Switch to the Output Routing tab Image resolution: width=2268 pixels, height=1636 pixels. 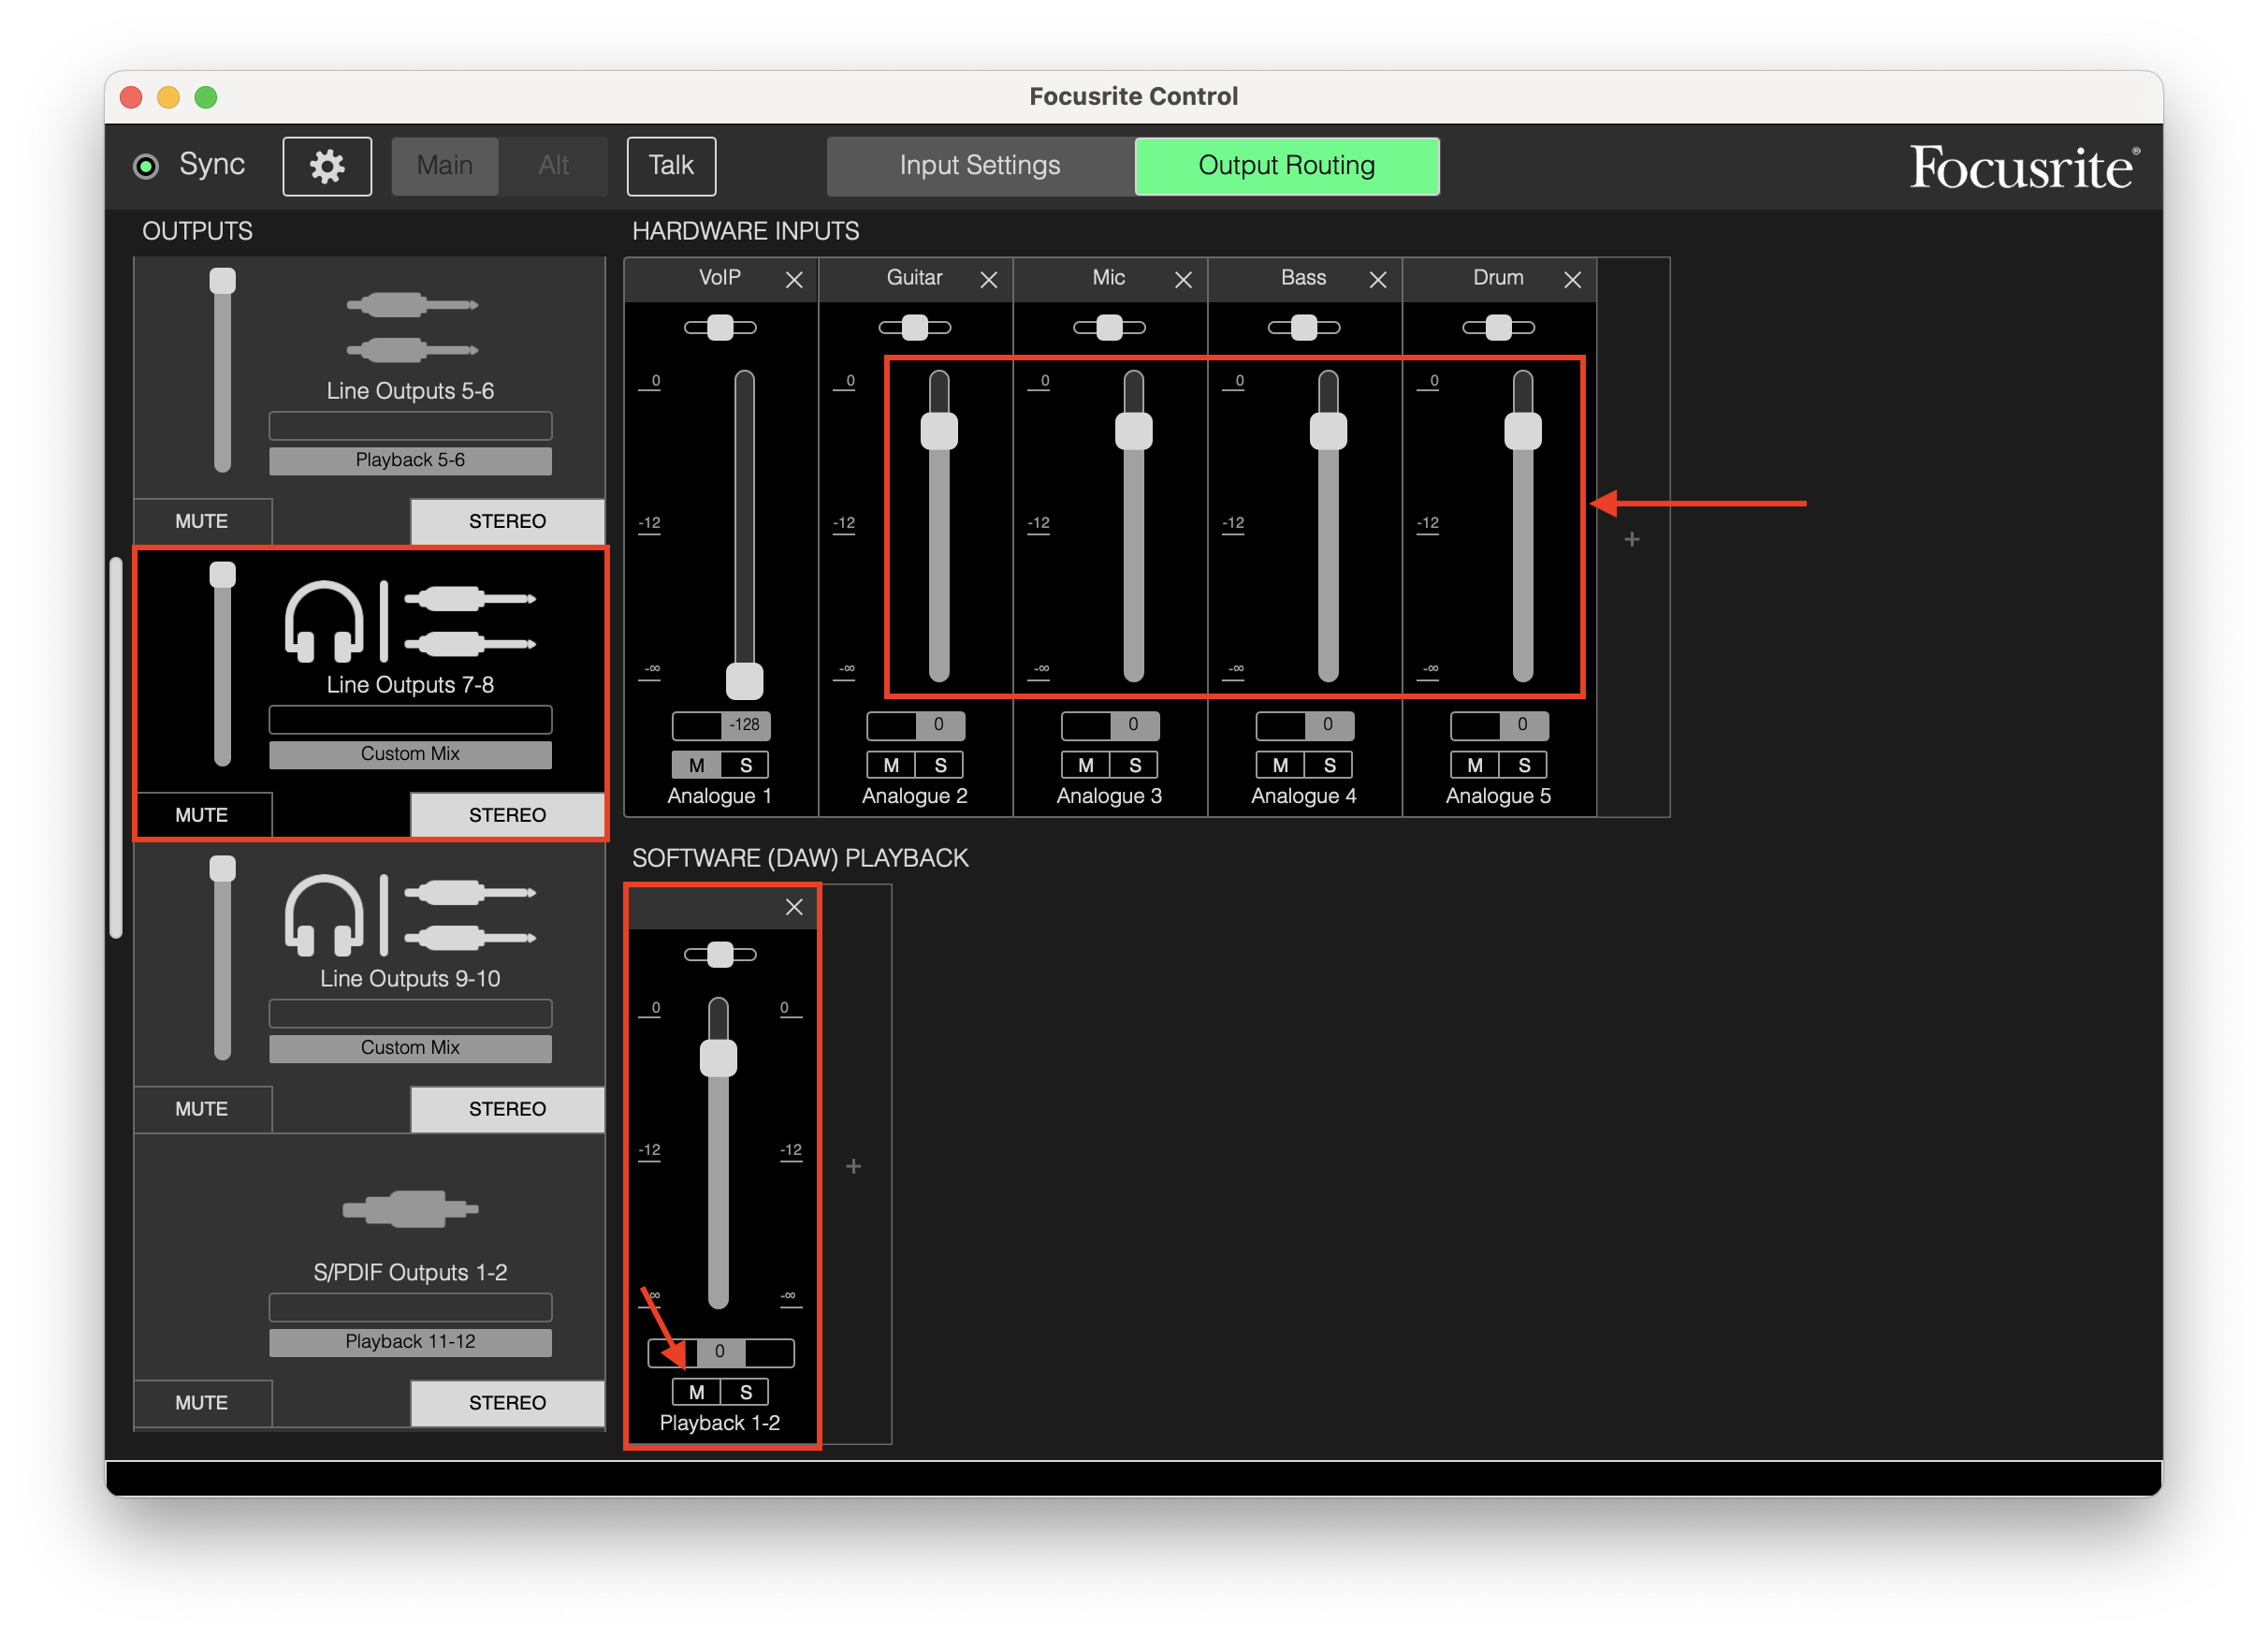coord(1286,166)
